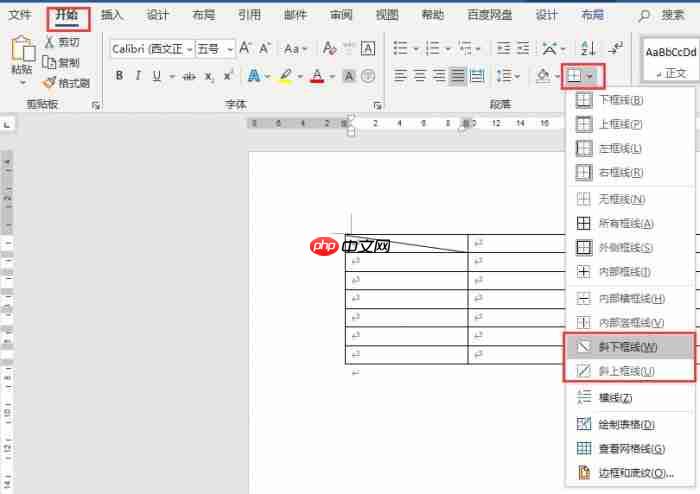Screen dimensions: 700x494
Task: Open the Calibri font name dropdown
Action: tap(190, 49)
